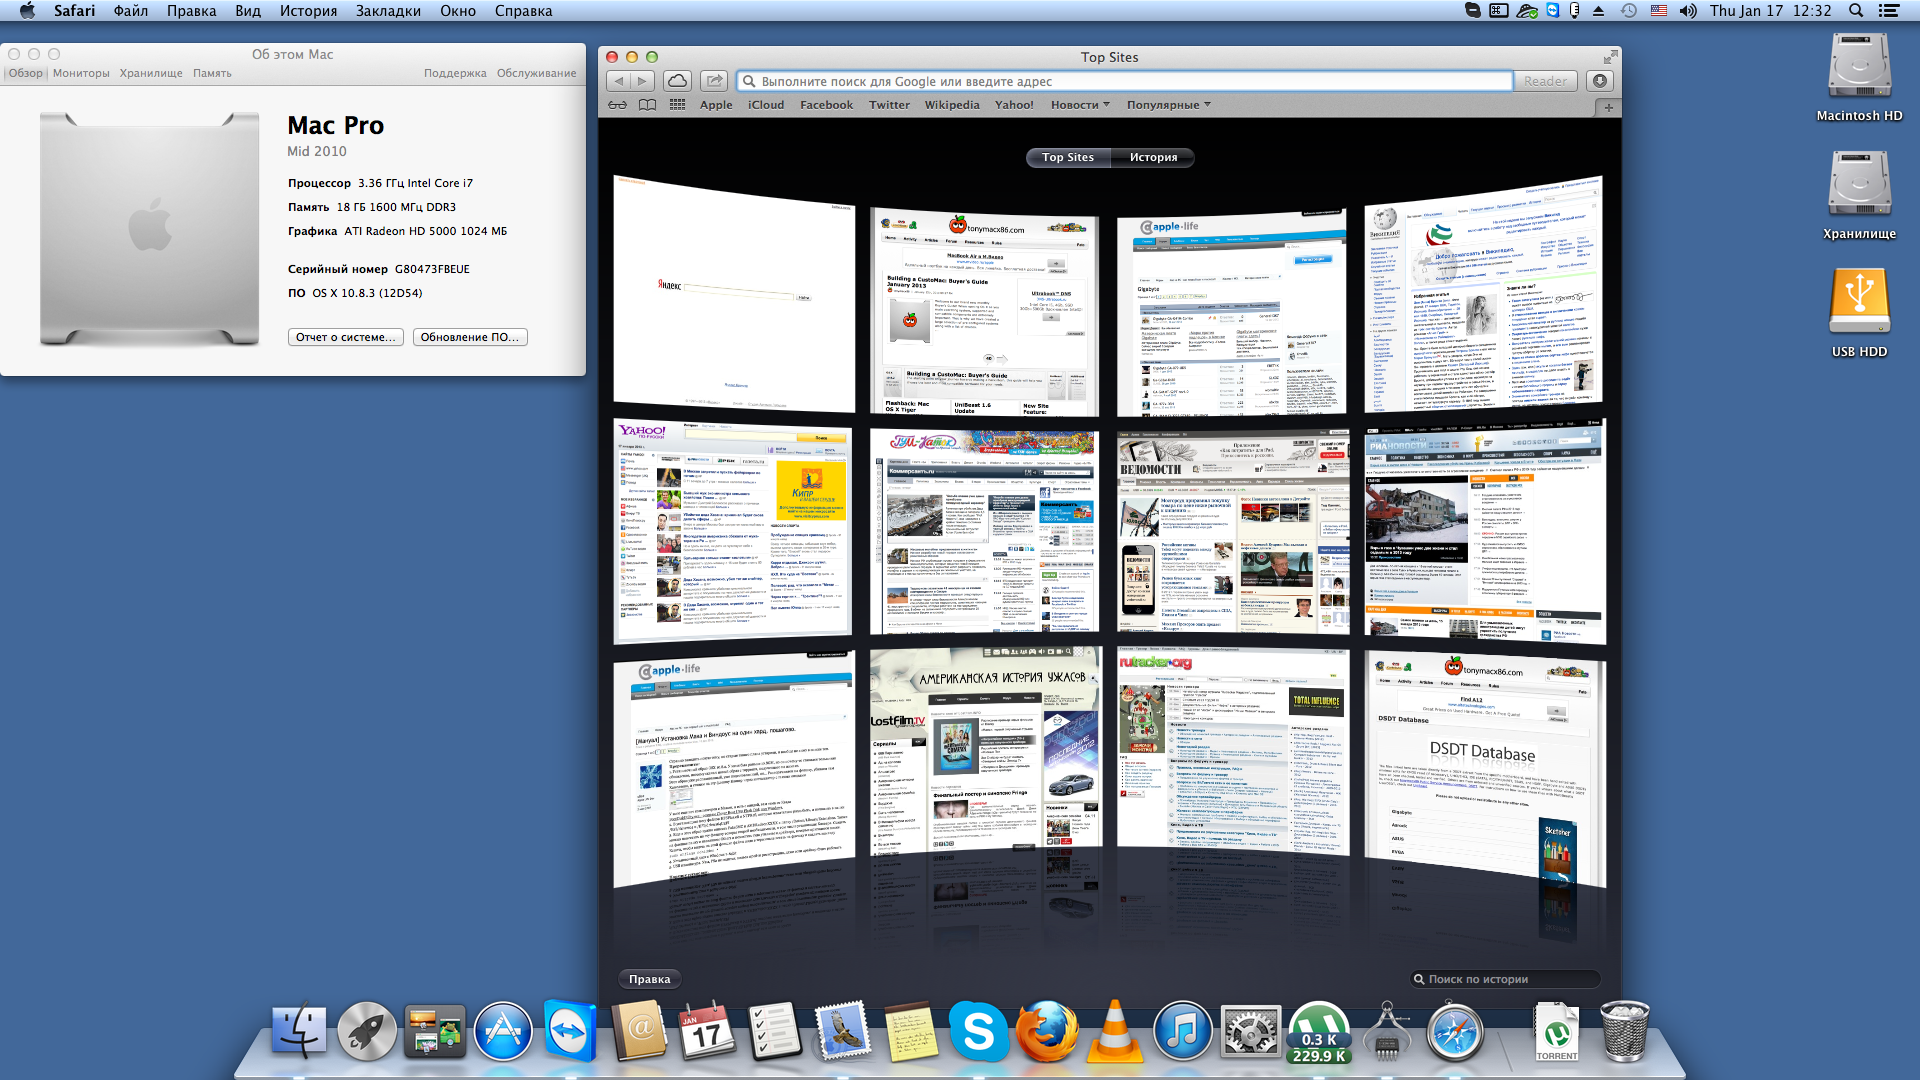Open the Yahoo! Top Sites thumbnail

click(733, 531)
